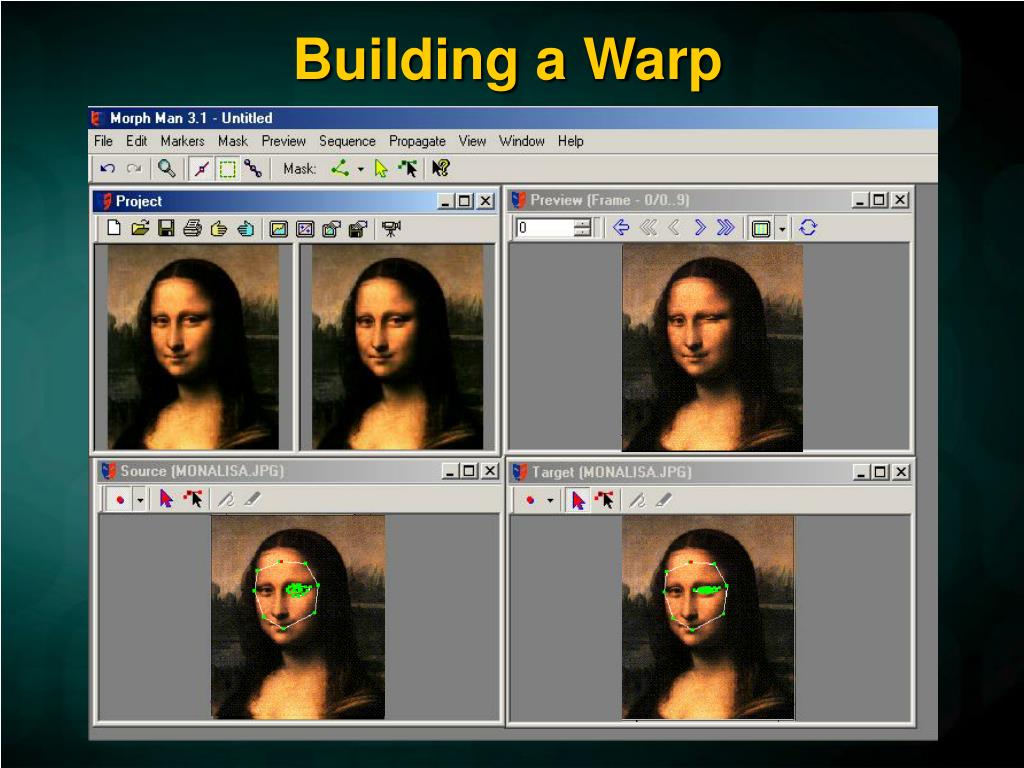This screenshot has width=1024, height=768.
Task: Click the grayed pen icon in Target window
Action: [x=637, y=501]
